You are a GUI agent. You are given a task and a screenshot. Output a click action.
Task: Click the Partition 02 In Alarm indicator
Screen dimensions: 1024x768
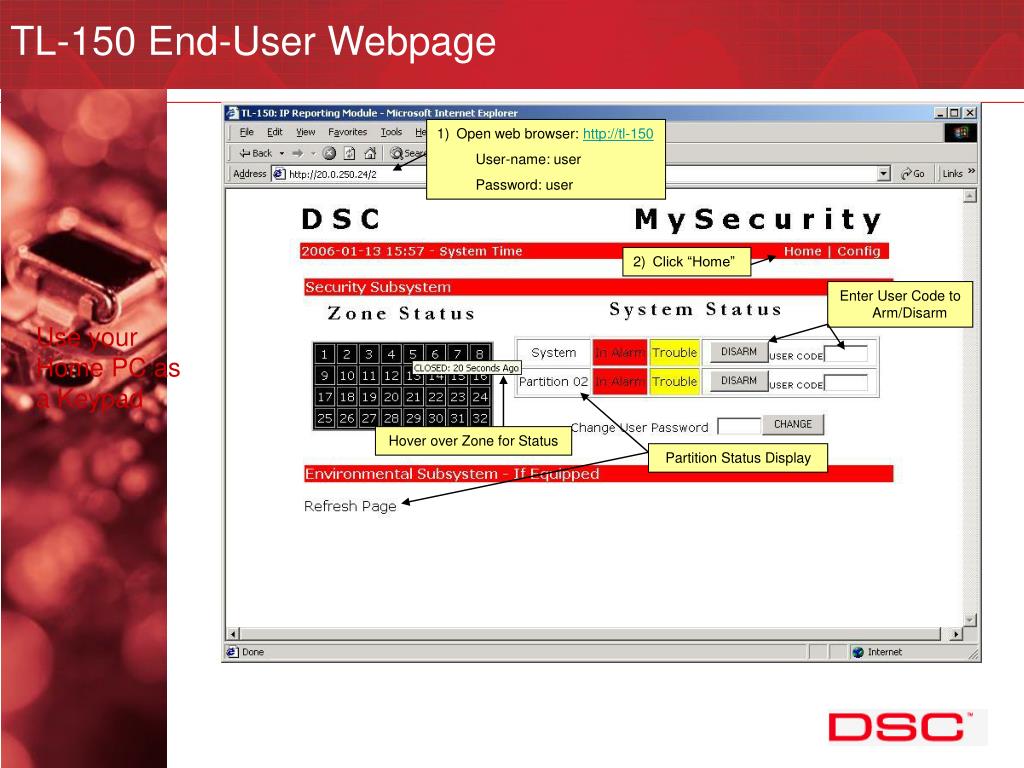(620, 381)
